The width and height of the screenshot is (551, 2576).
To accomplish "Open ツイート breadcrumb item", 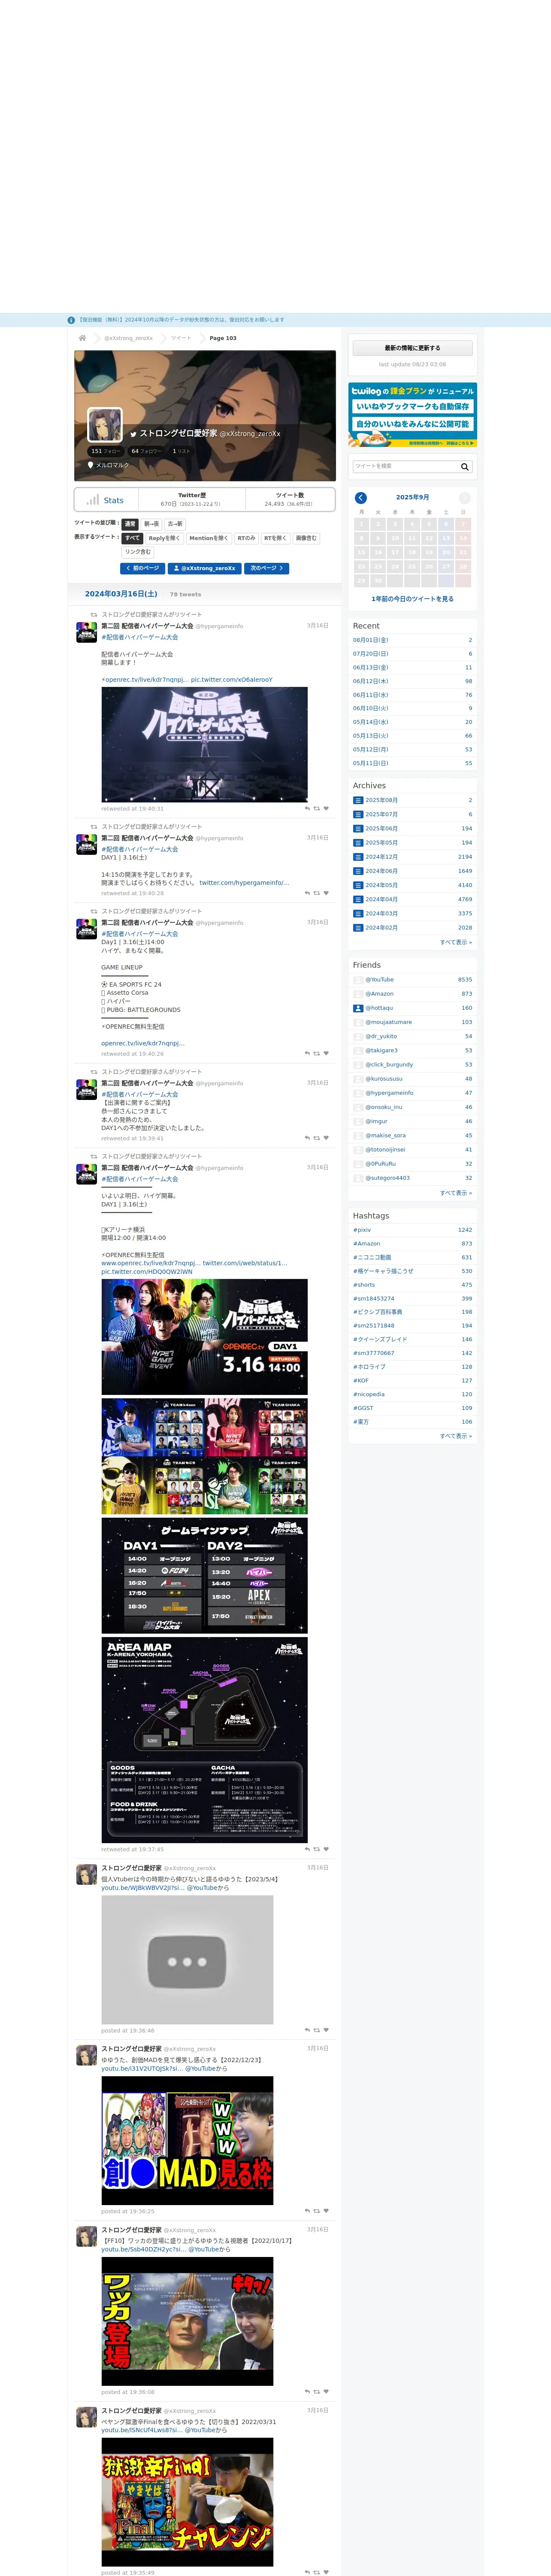I will click(x=181, y=338).
